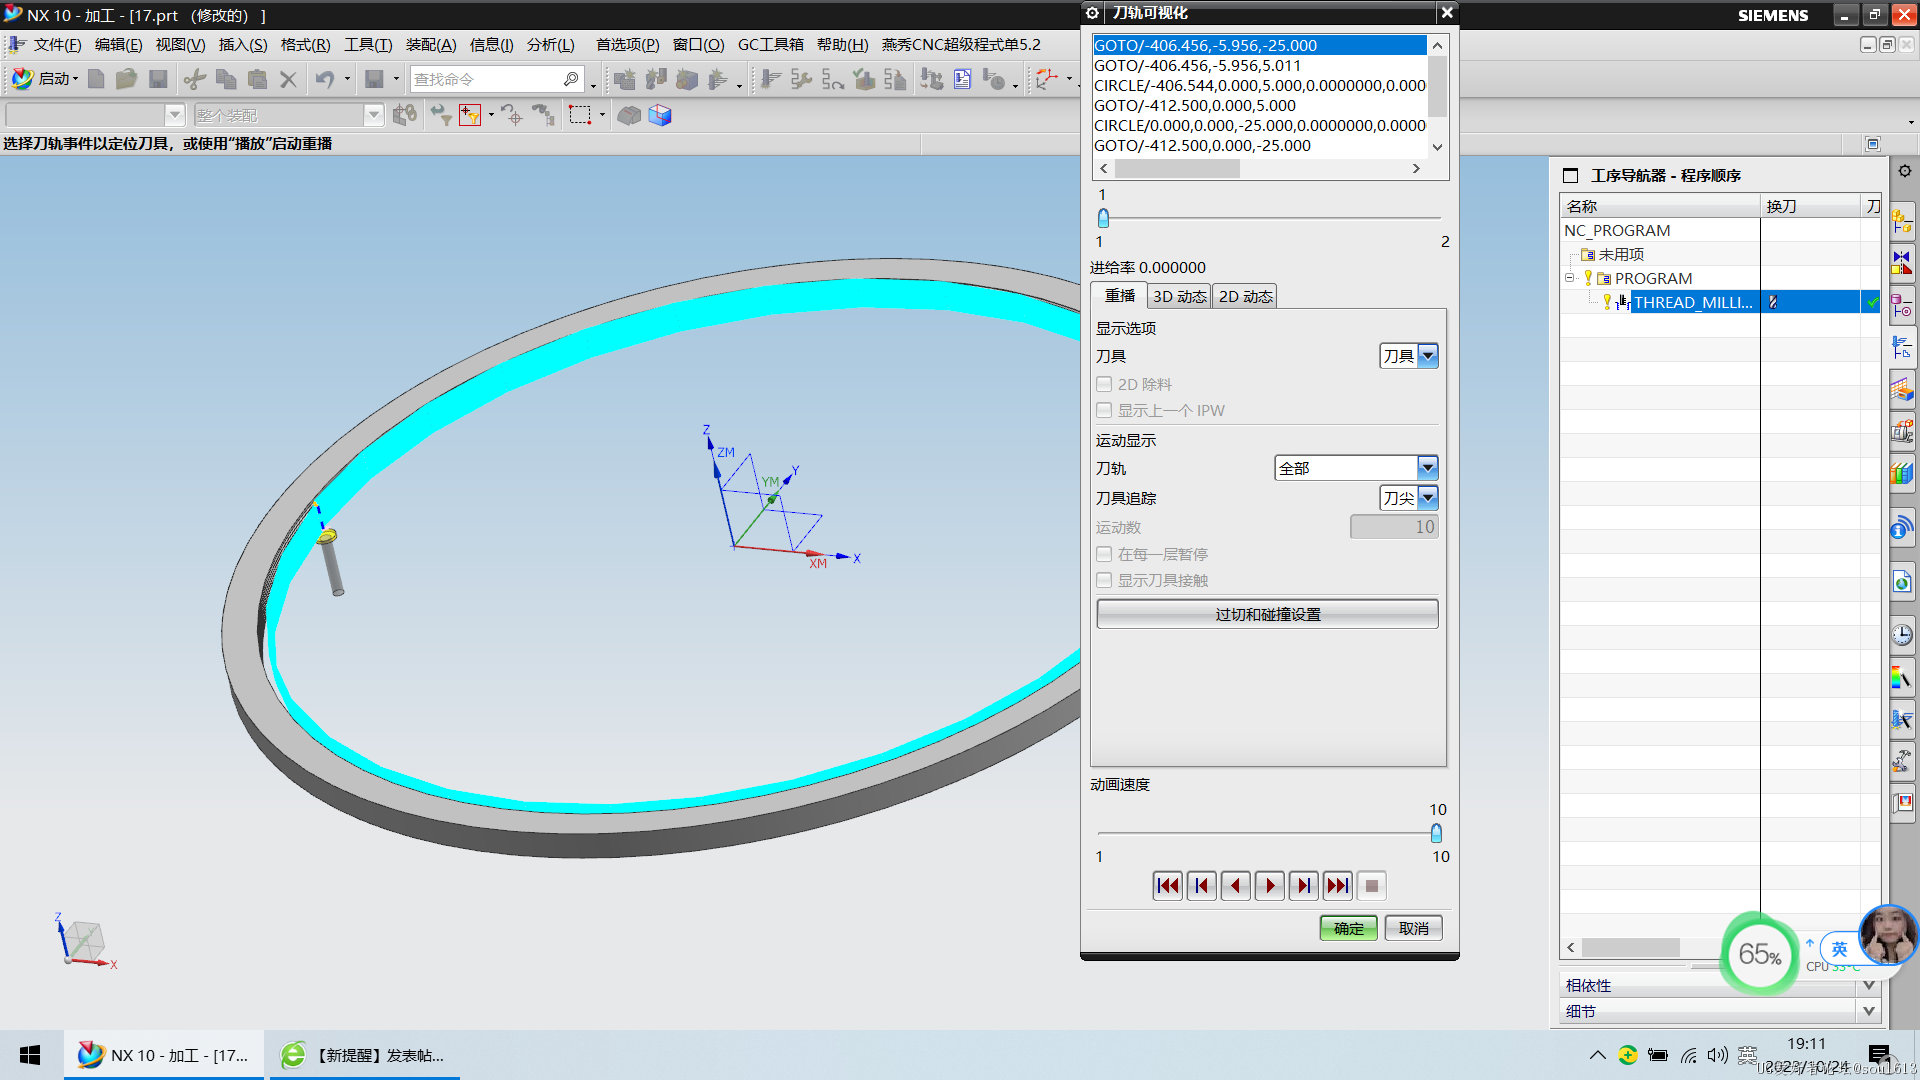Click the settings gear above navigator panel
The width and height of the screenshot is (1920, 1080).
(x=1905, y=171)
